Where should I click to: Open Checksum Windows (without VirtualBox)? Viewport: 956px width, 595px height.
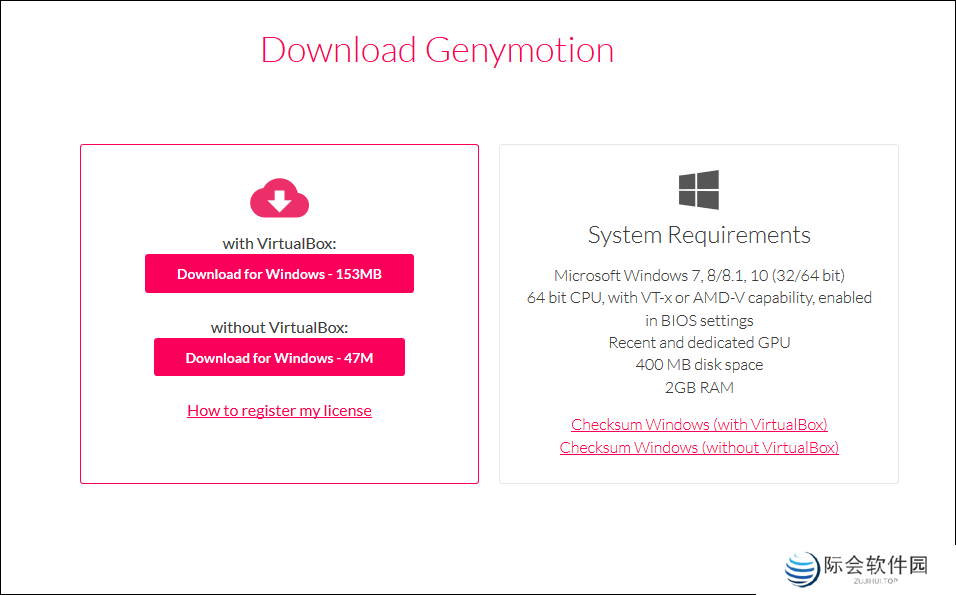(699, 447)
